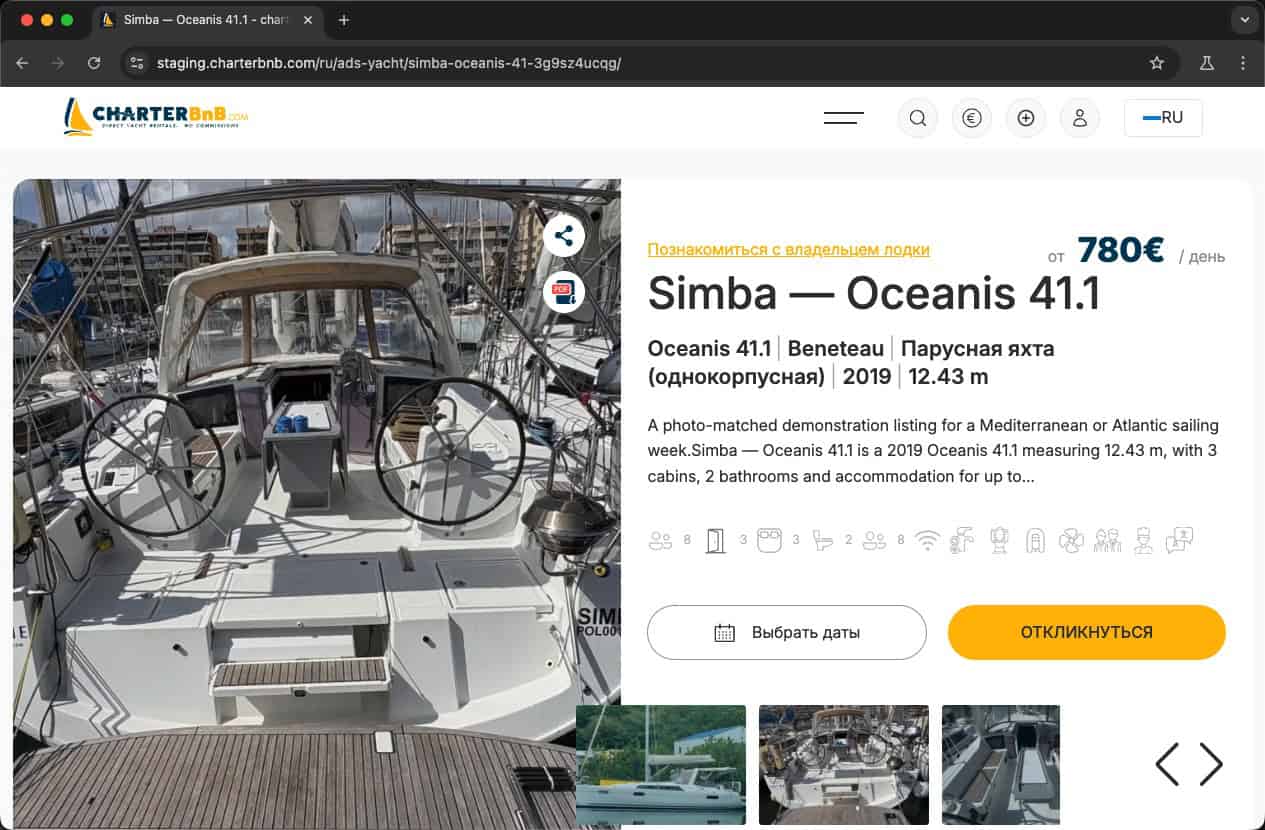Open the yacht-on-water side-view thumbnail
The image size is (1265, 830).
point(661,764)
